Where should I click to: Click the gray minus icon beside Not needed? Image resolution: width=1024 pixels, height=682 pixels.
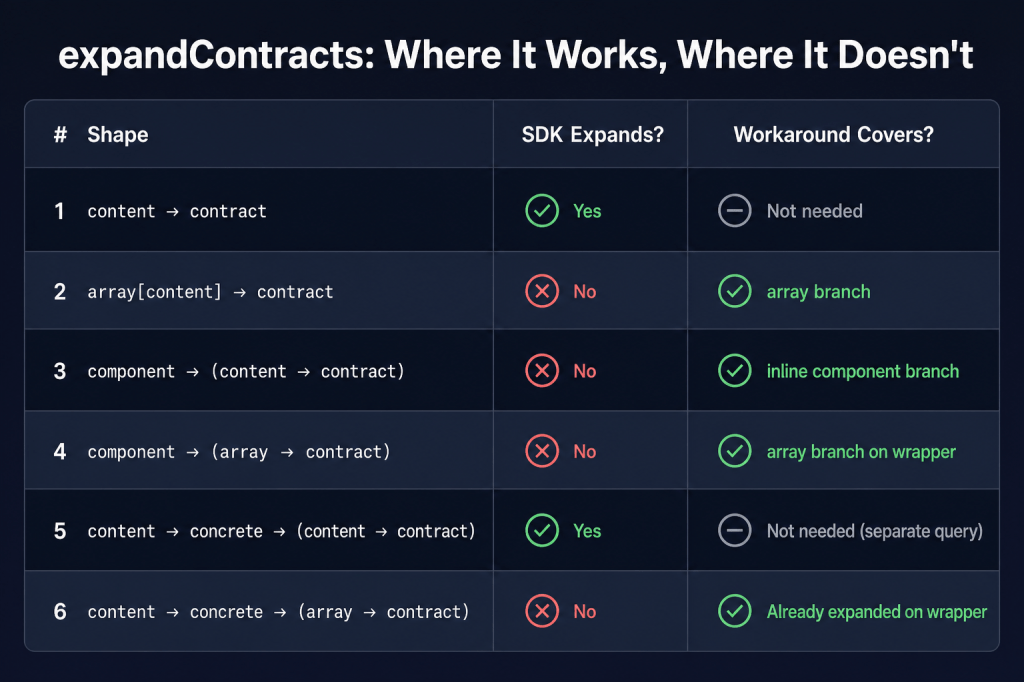pos(735,211)
